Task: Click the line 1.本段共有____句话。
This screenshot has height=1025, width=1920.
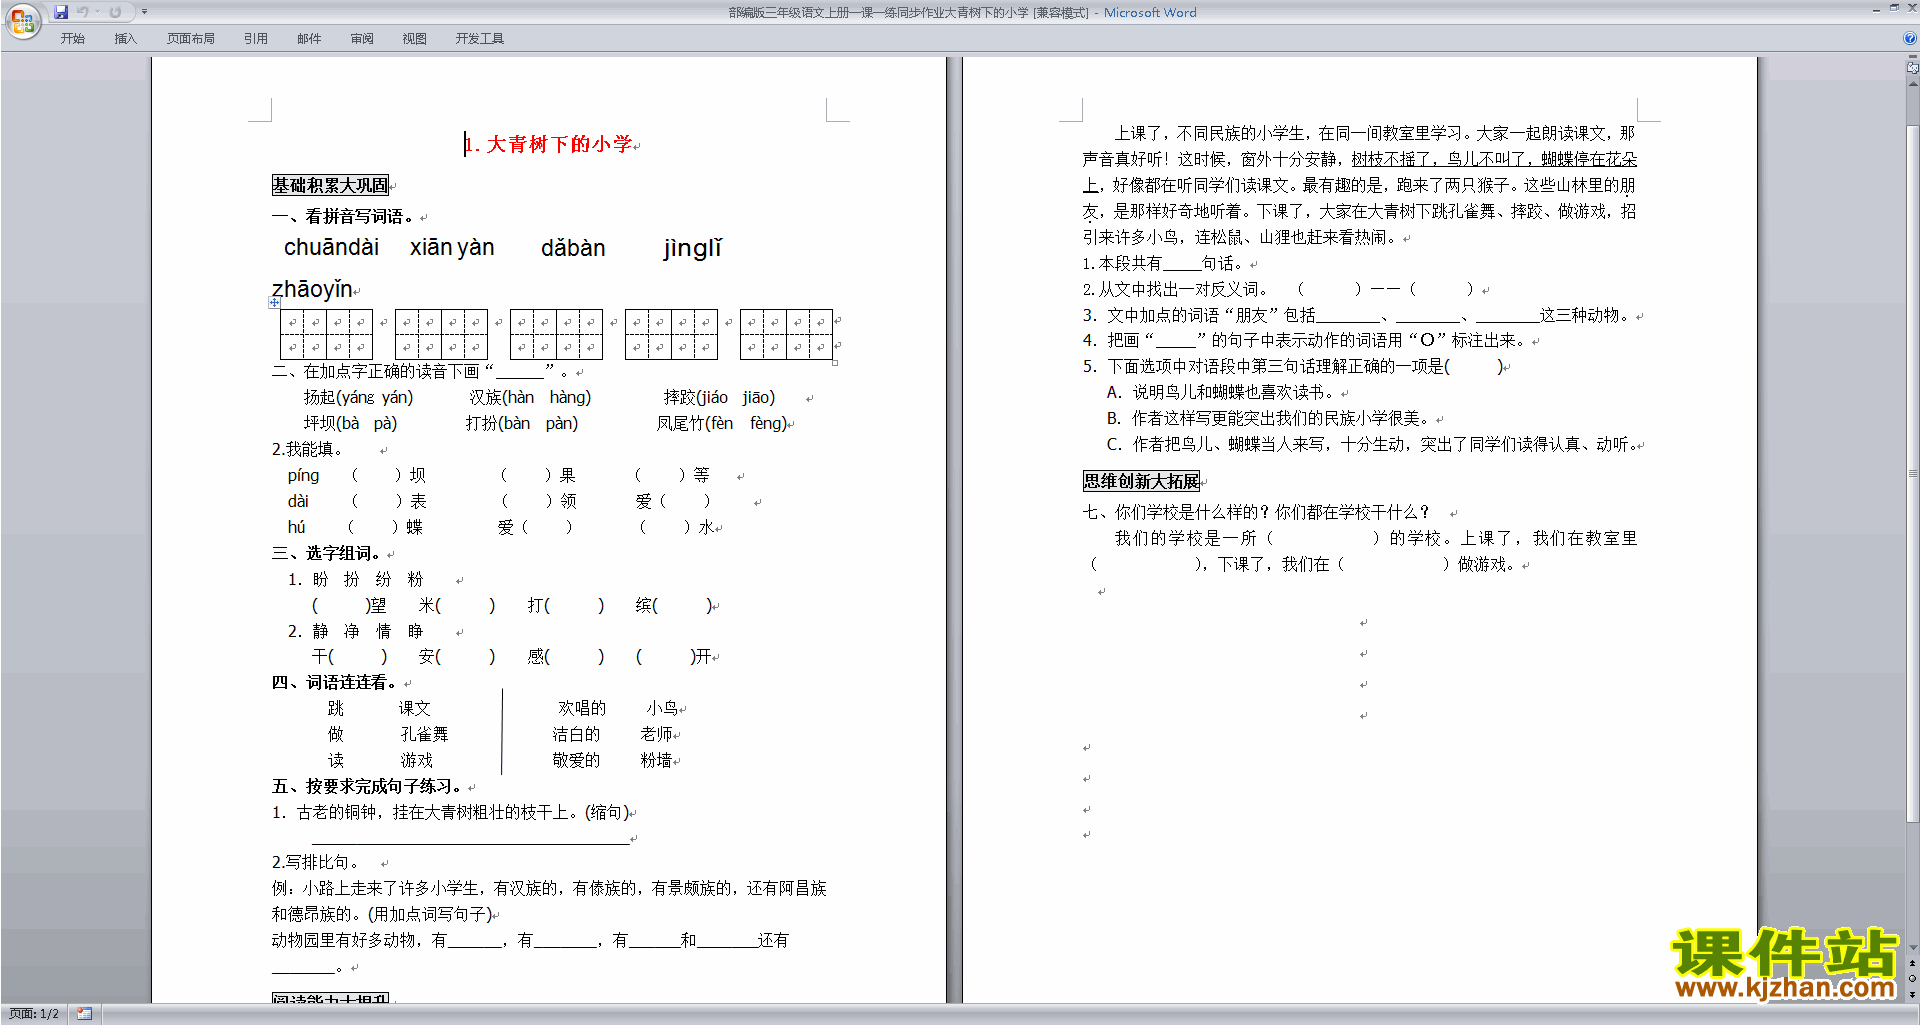Action: tap(1164, 264)
